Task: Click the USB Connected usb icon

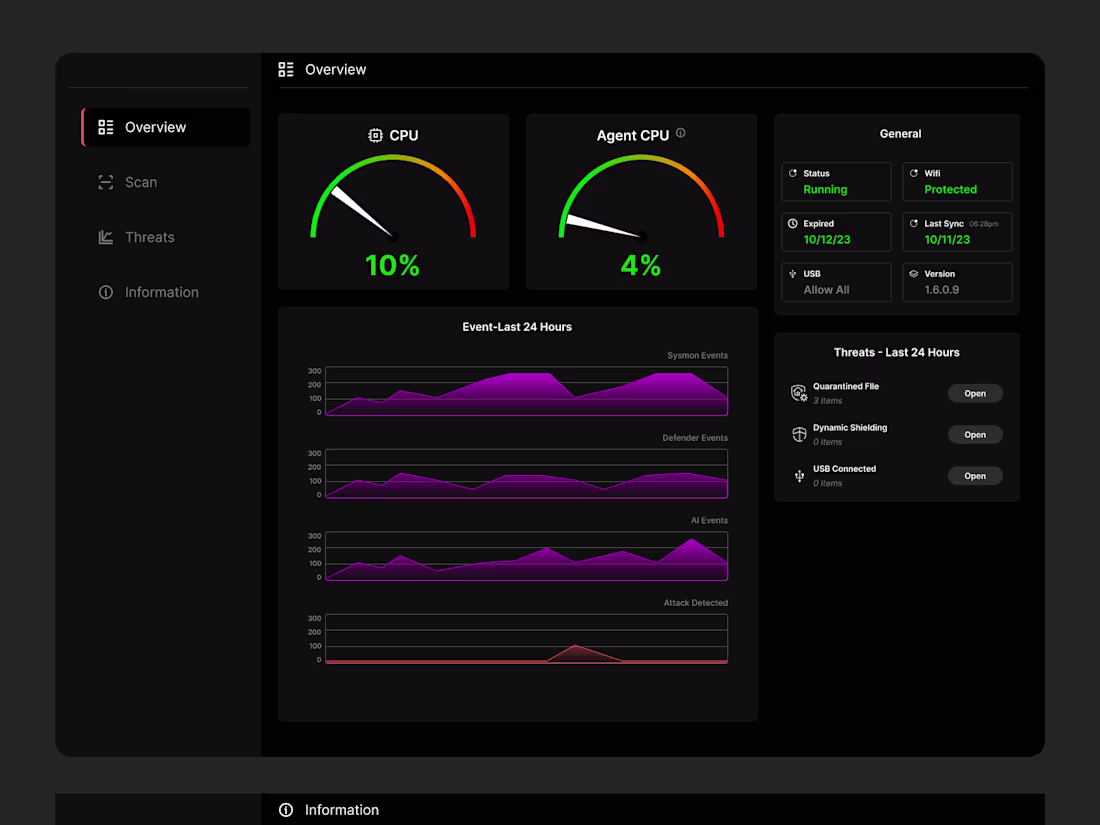Action: pos(799,475)
